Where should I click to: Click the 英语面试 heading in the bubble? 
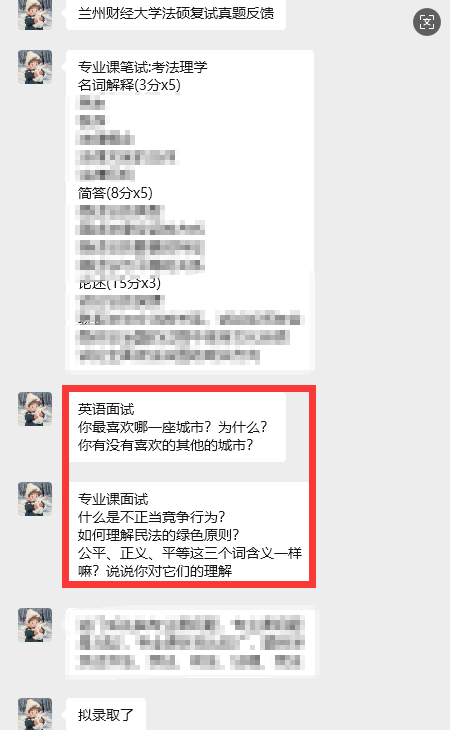[x=106, y=409]
